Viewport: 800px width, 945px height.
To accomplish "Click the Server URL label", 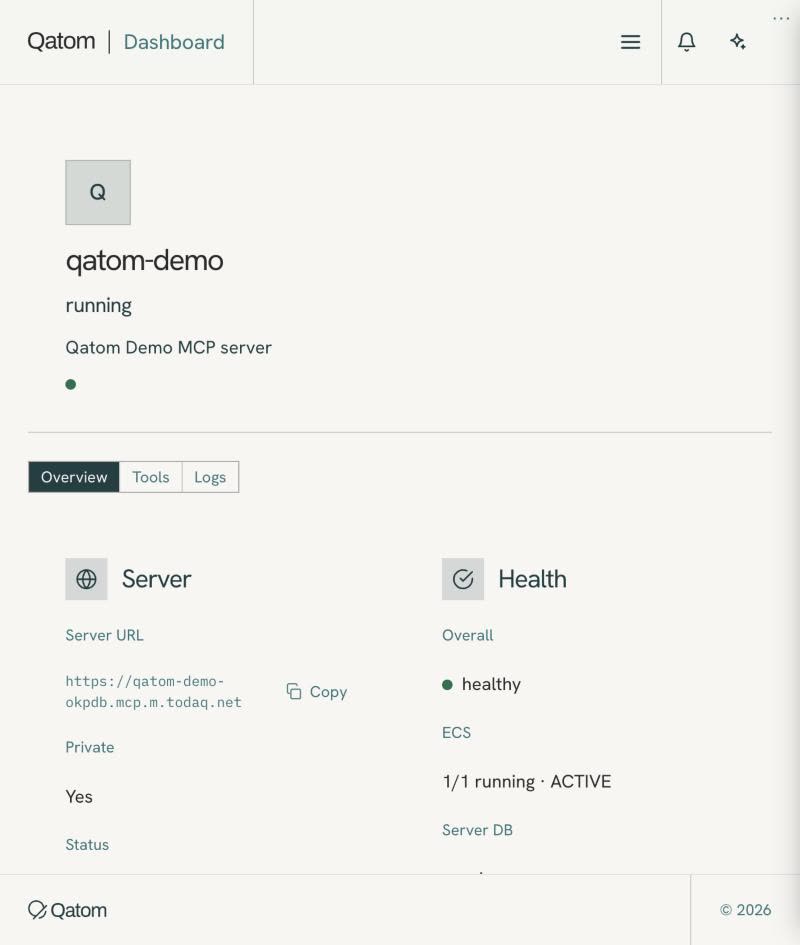I will [x=104, y=635].
